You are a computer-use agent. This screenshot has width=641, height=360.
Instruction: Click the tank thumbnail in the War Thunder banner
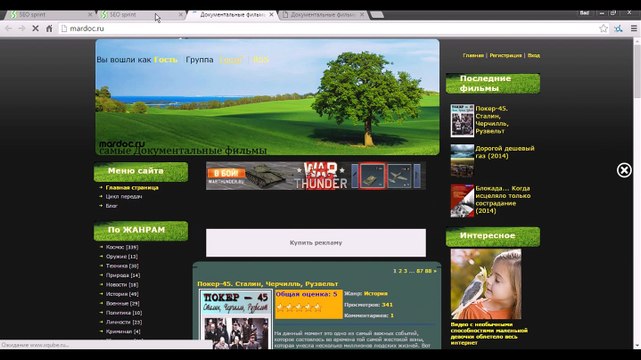click(x=372, y=176)
